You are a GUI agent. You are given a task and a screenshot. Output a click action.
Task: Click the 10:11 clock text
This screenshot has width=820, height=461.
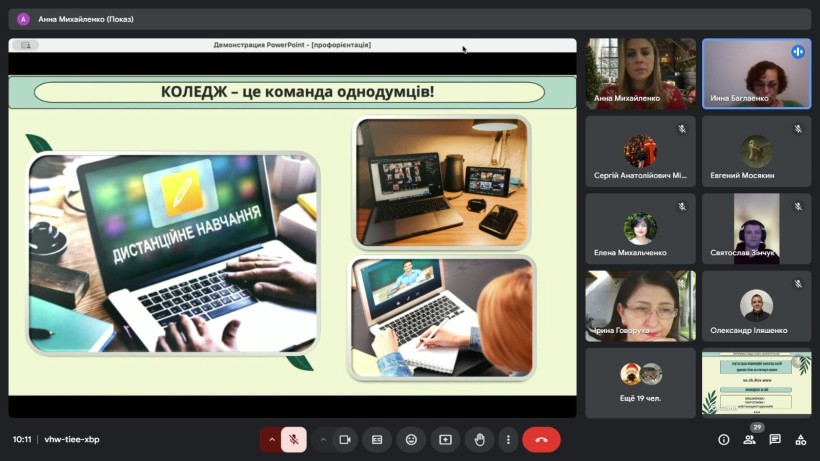[x=22, y=440]
